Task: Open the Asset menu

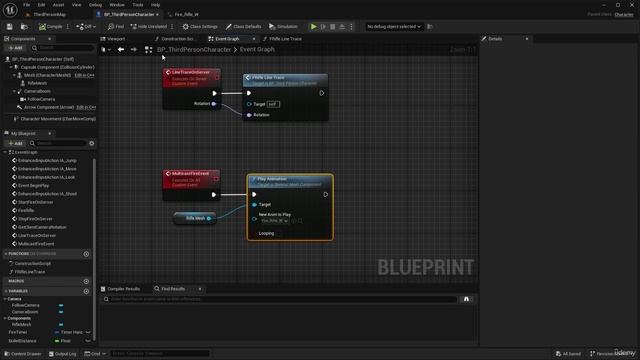Action: pyautogui.click(x=58, y=5)
